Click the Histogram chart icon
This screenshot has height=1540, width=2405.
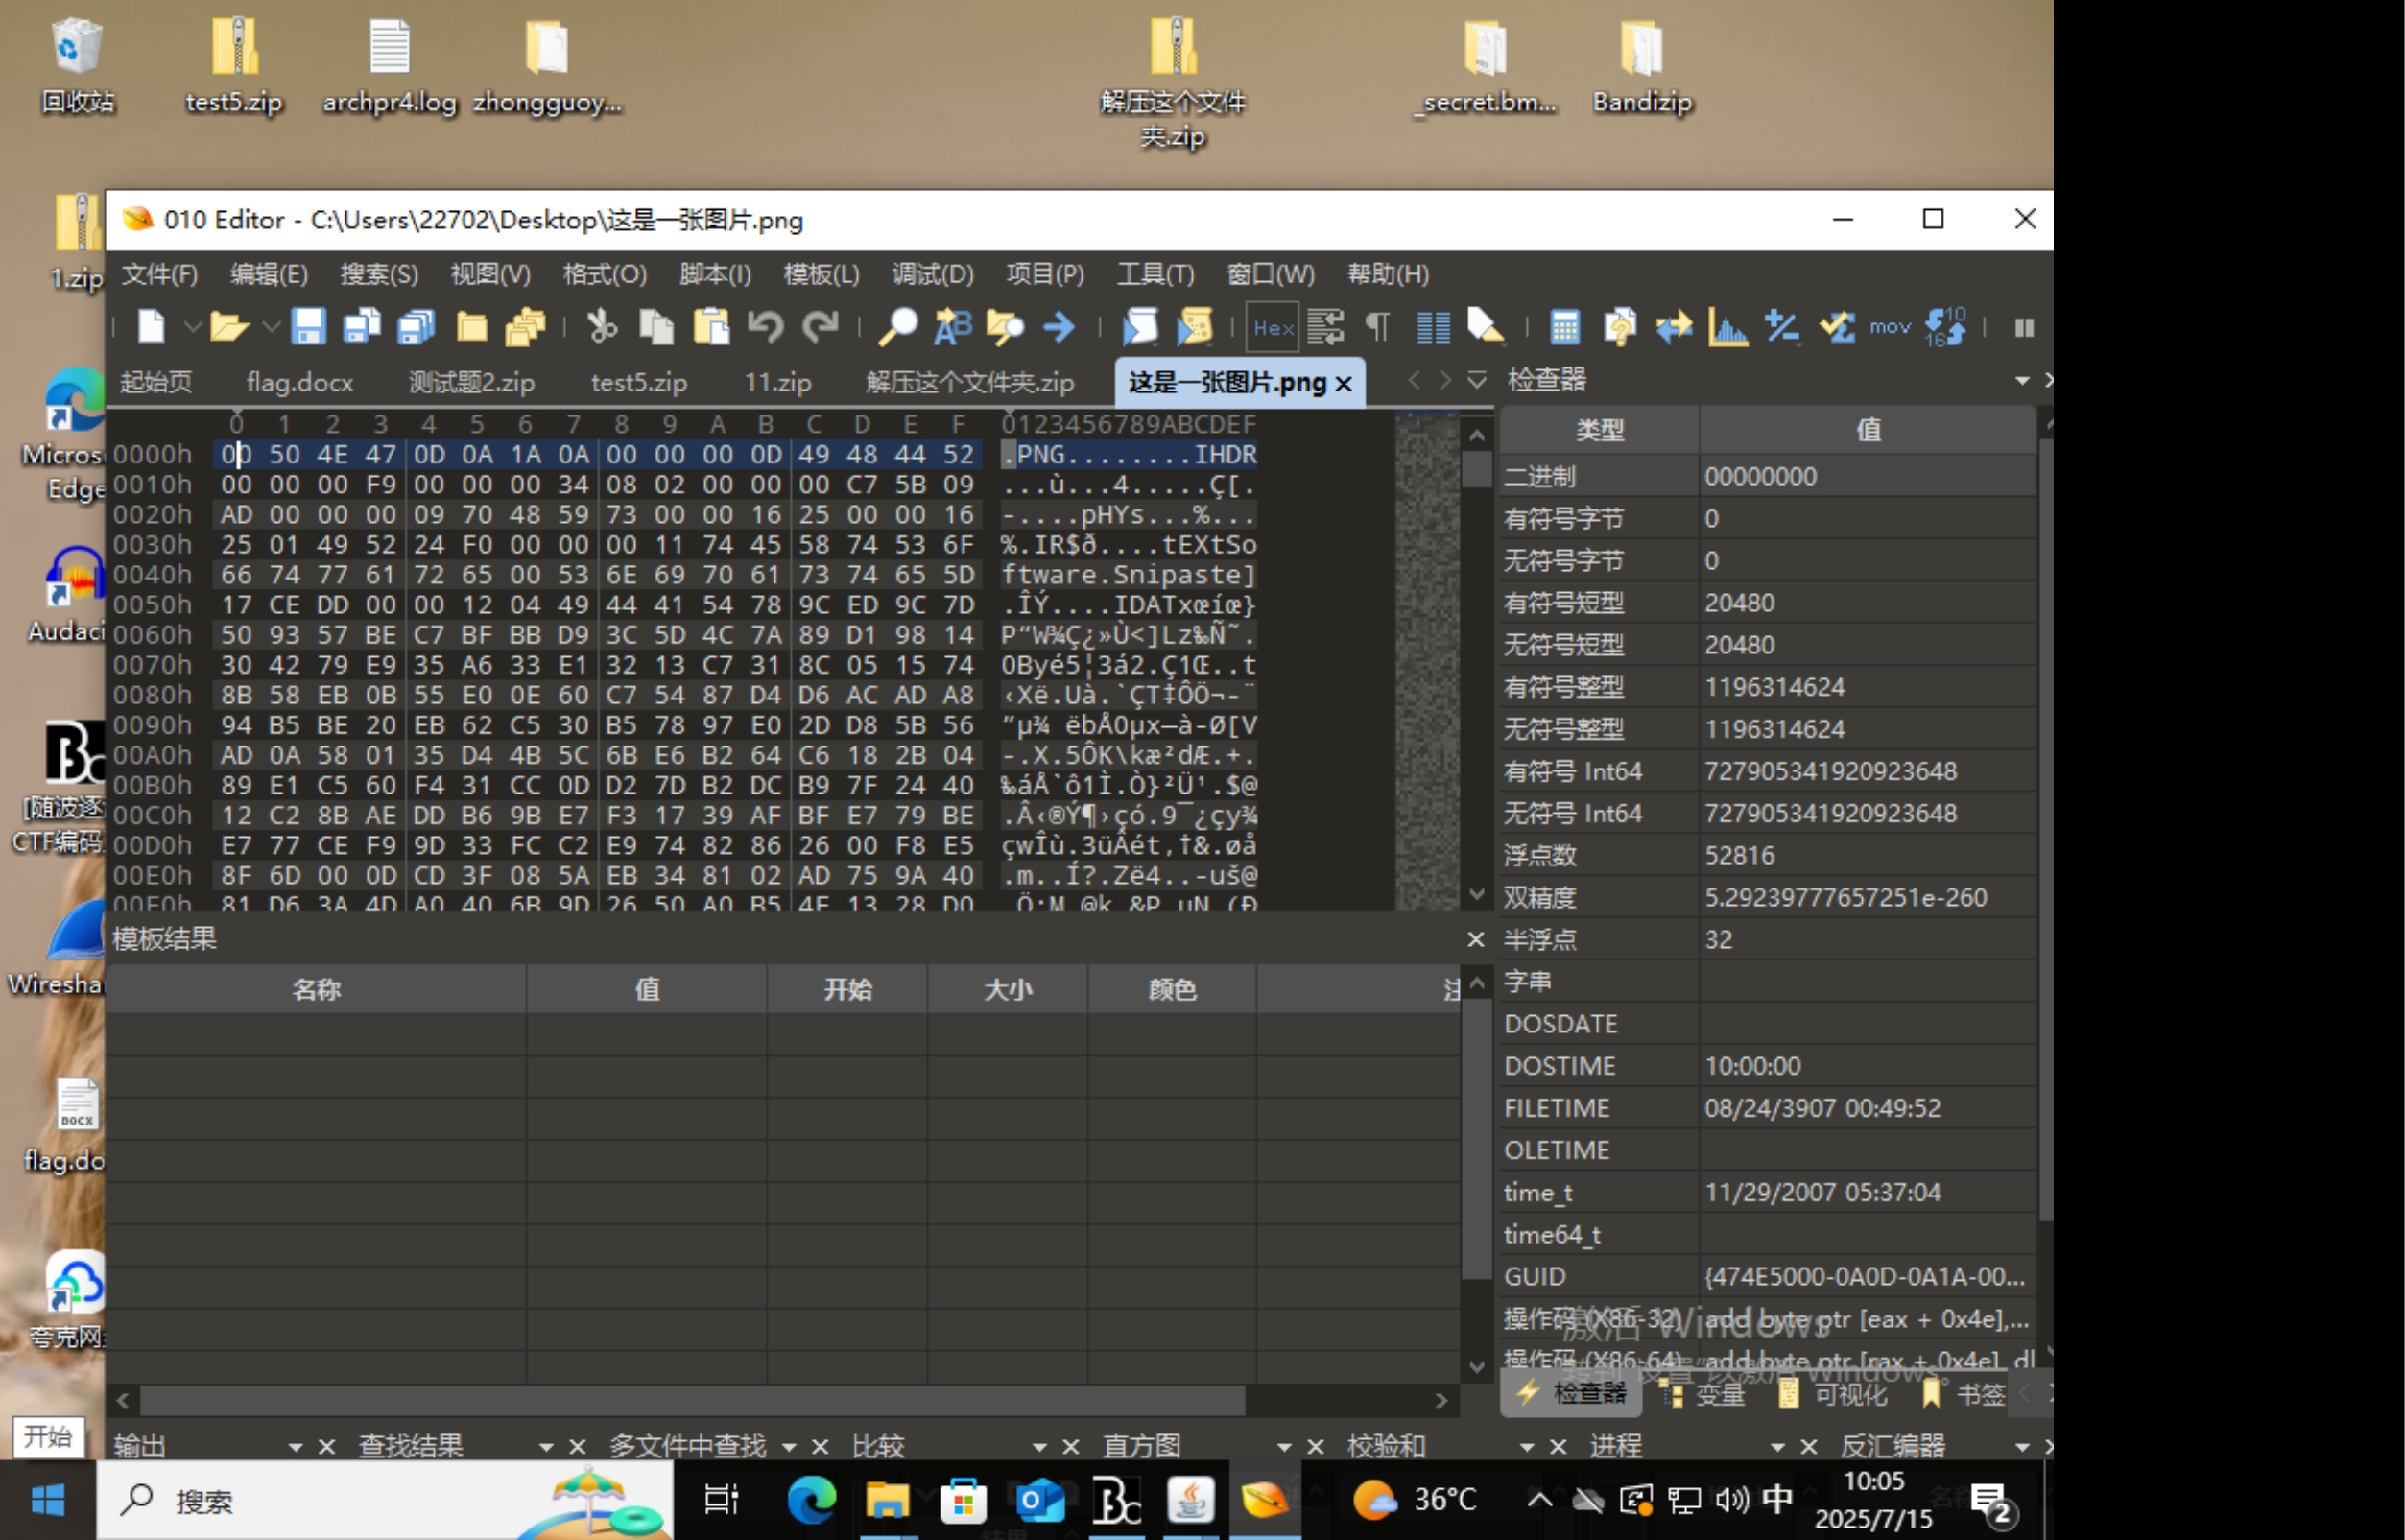(1727, 327)
